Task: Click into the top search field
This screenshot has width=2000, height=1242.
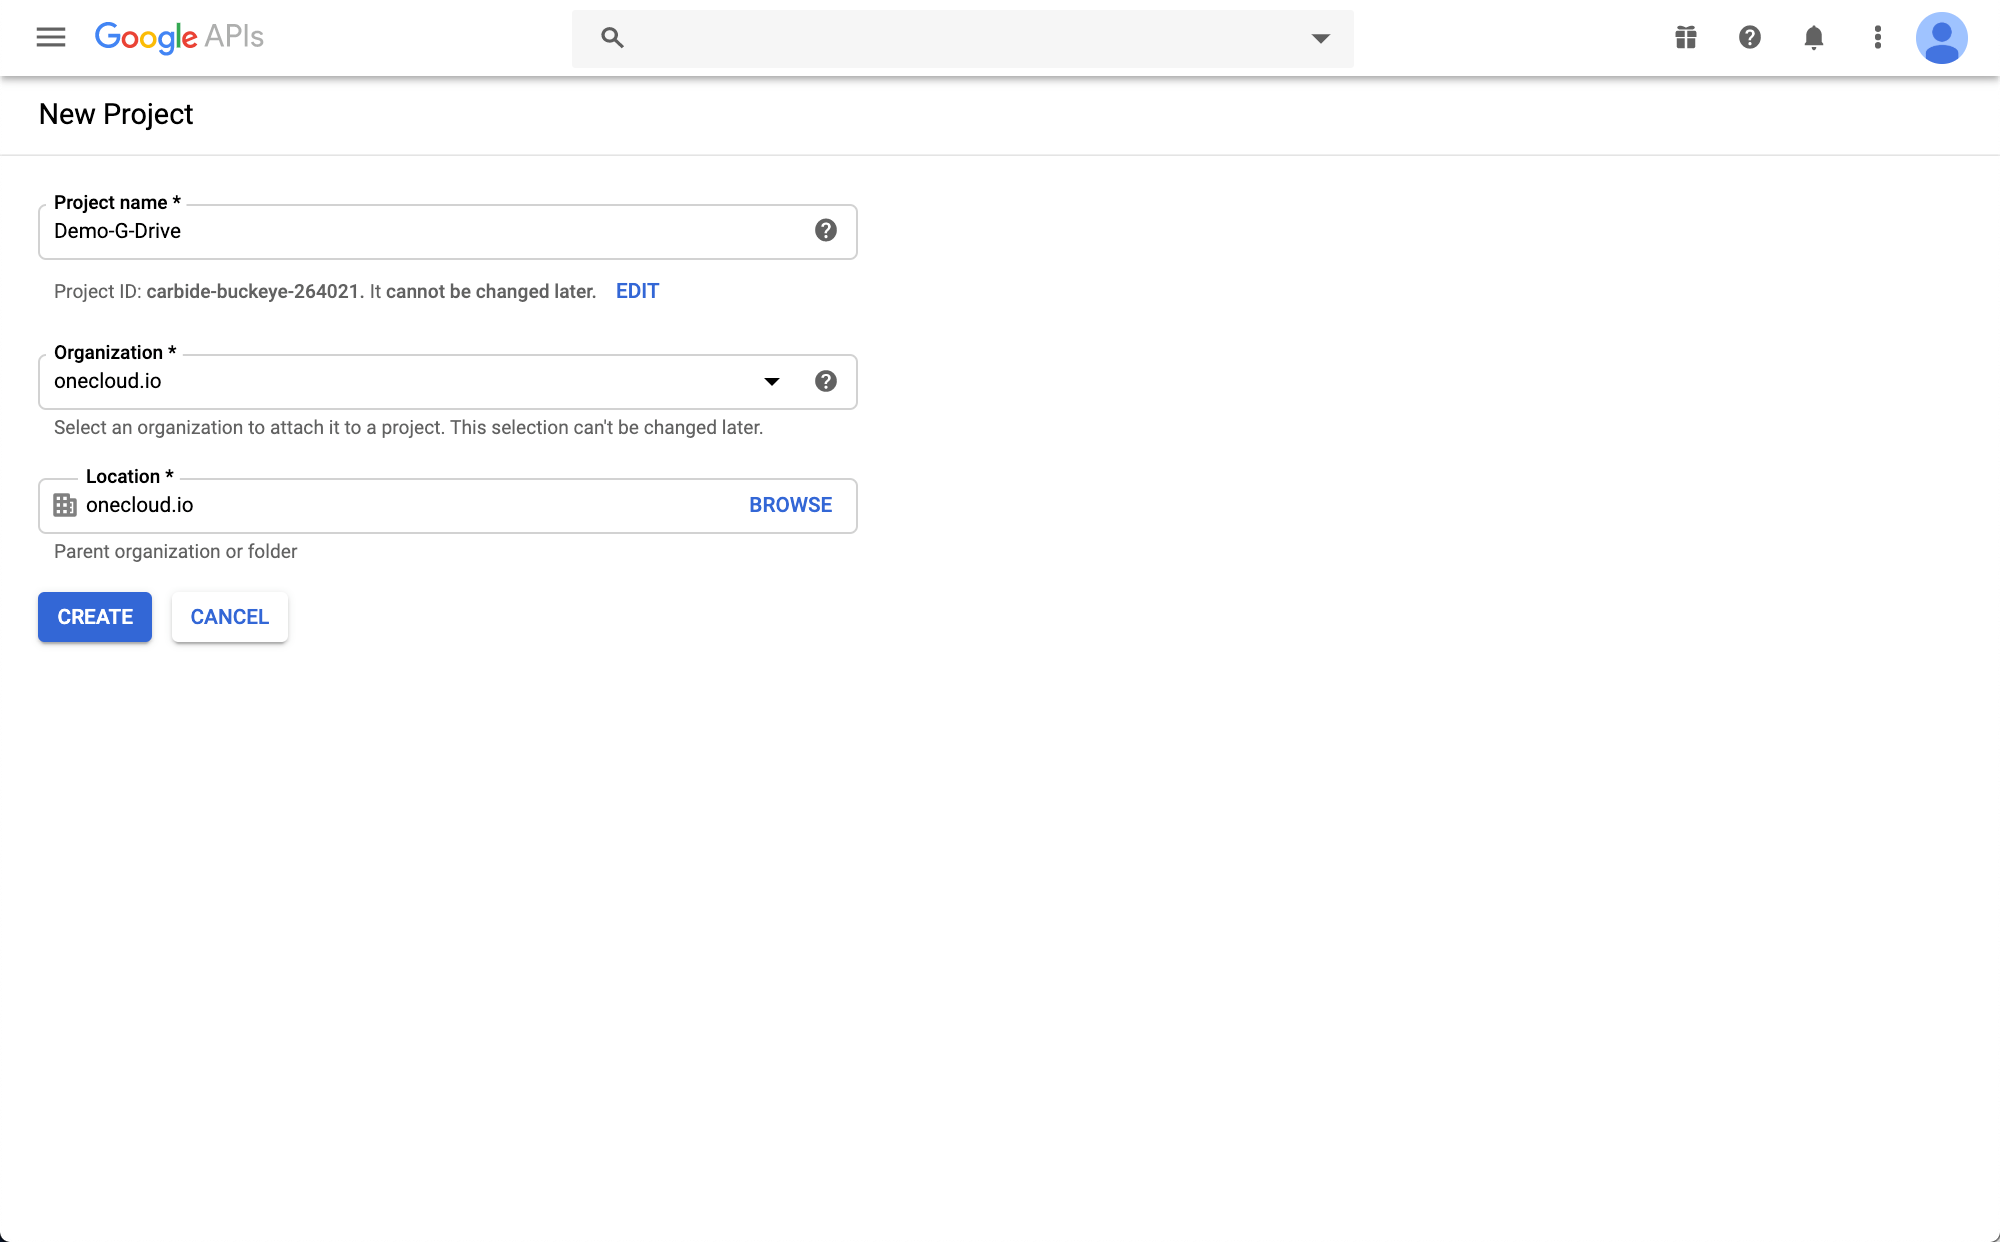Action: pos(960,38)
